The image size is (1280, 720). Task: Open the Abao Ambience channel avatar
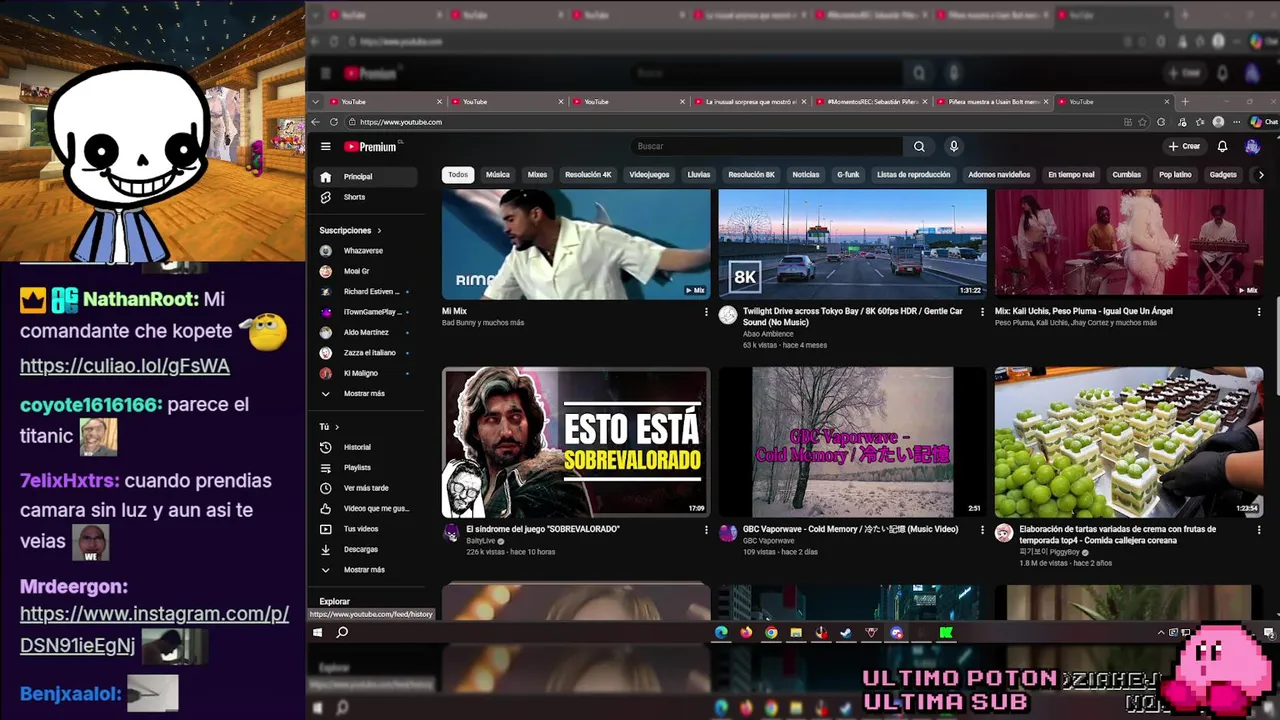coord(728,315)
